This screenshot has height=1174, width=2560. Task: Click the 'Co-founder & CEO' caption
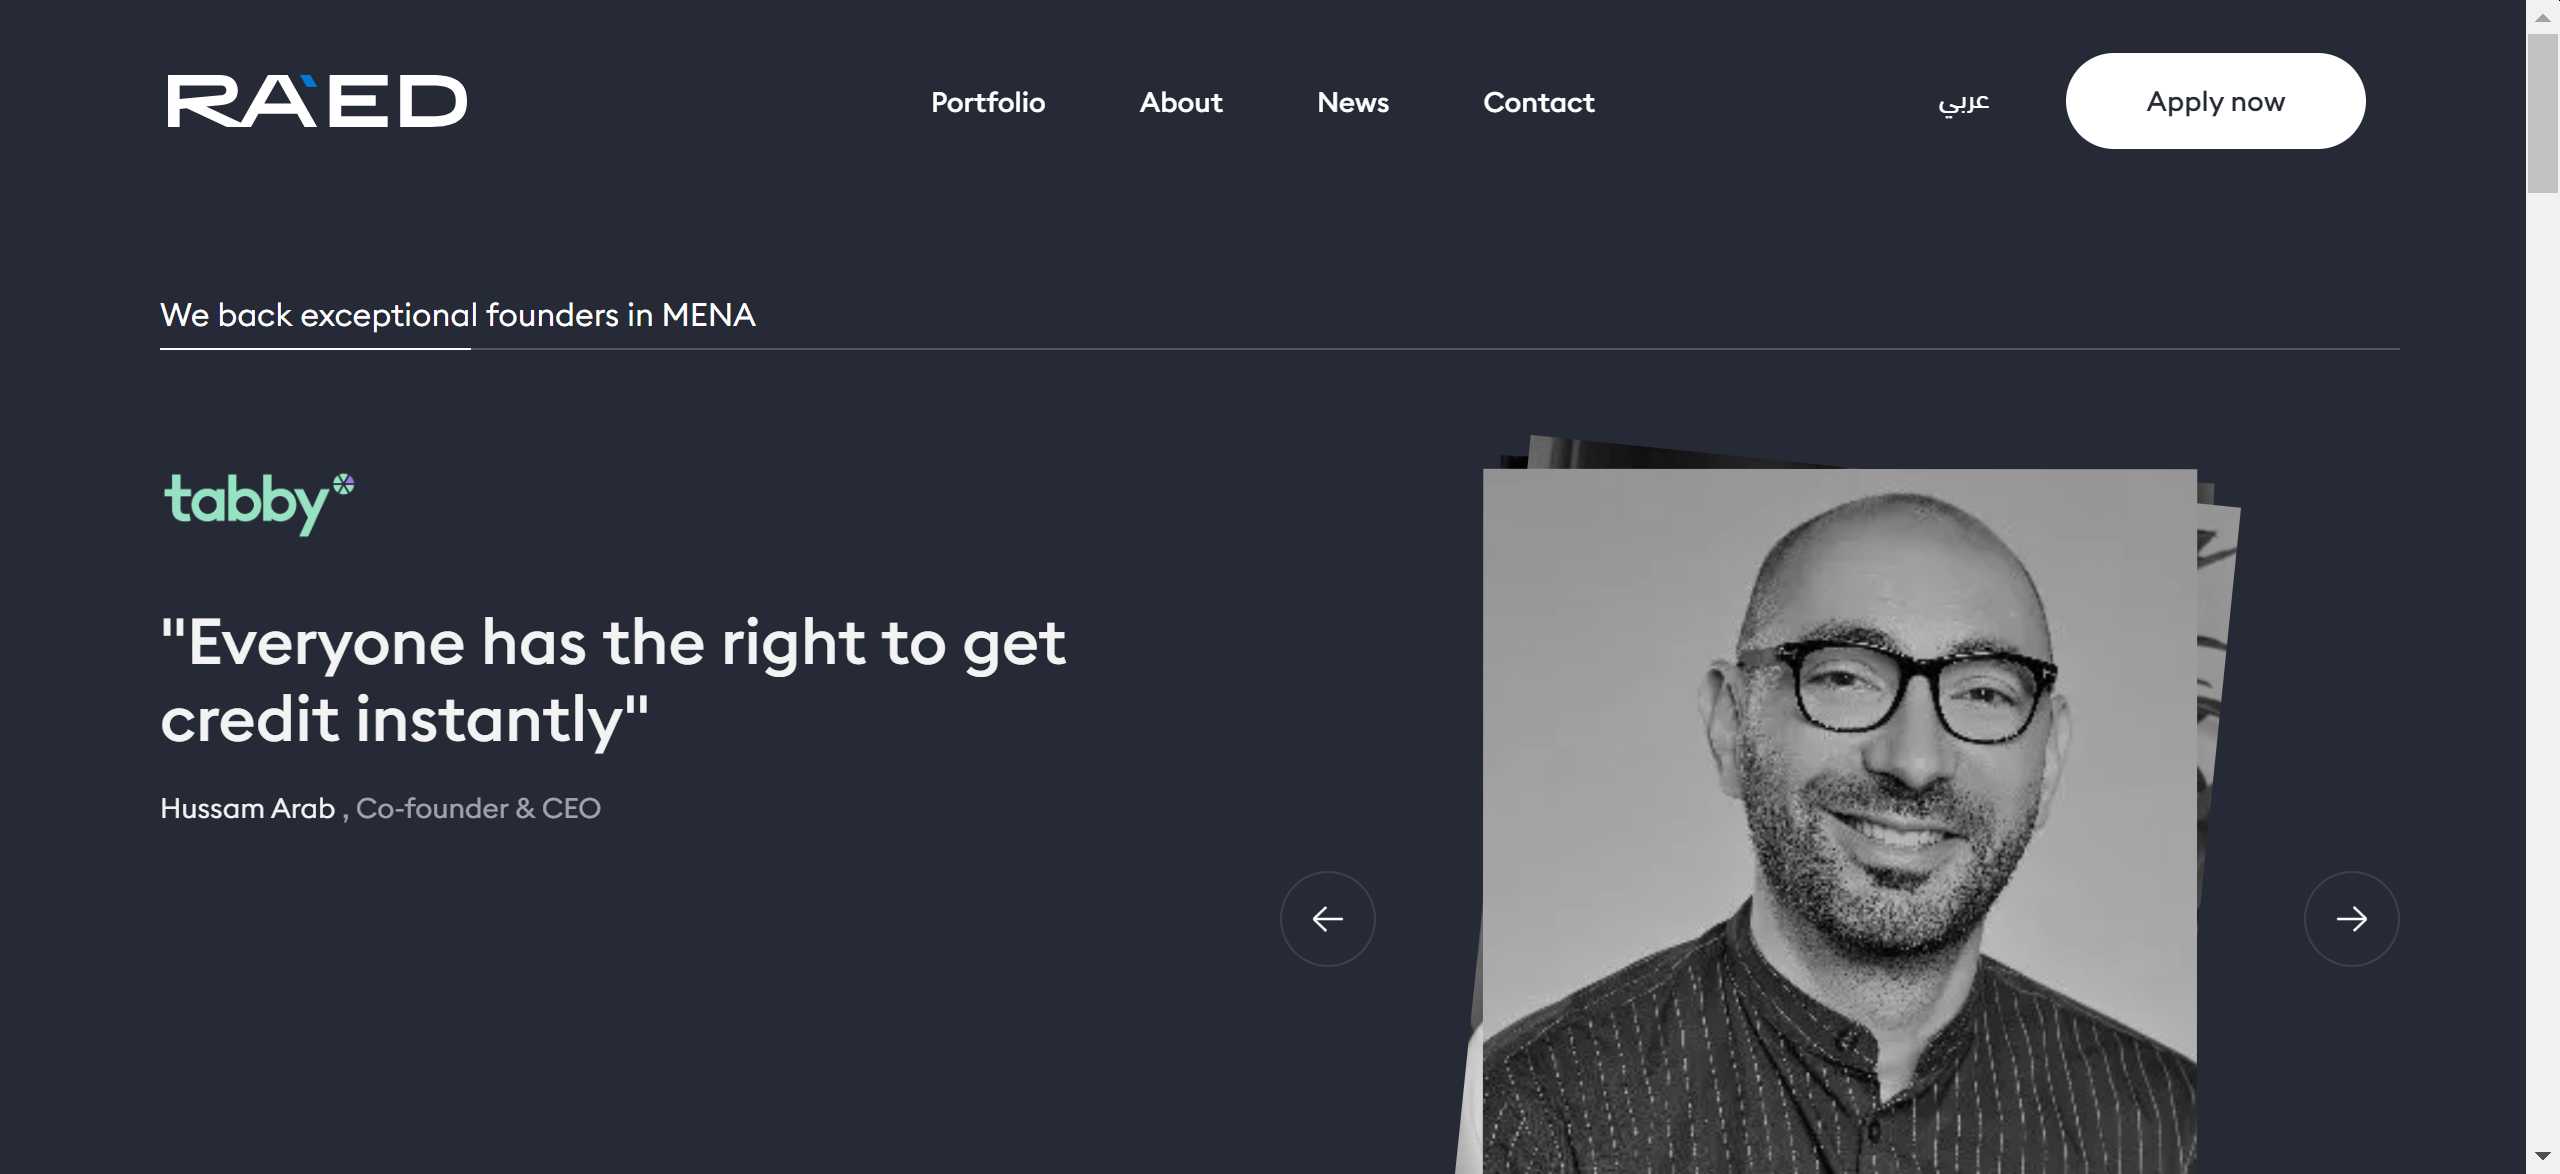[x=478, y=808]
